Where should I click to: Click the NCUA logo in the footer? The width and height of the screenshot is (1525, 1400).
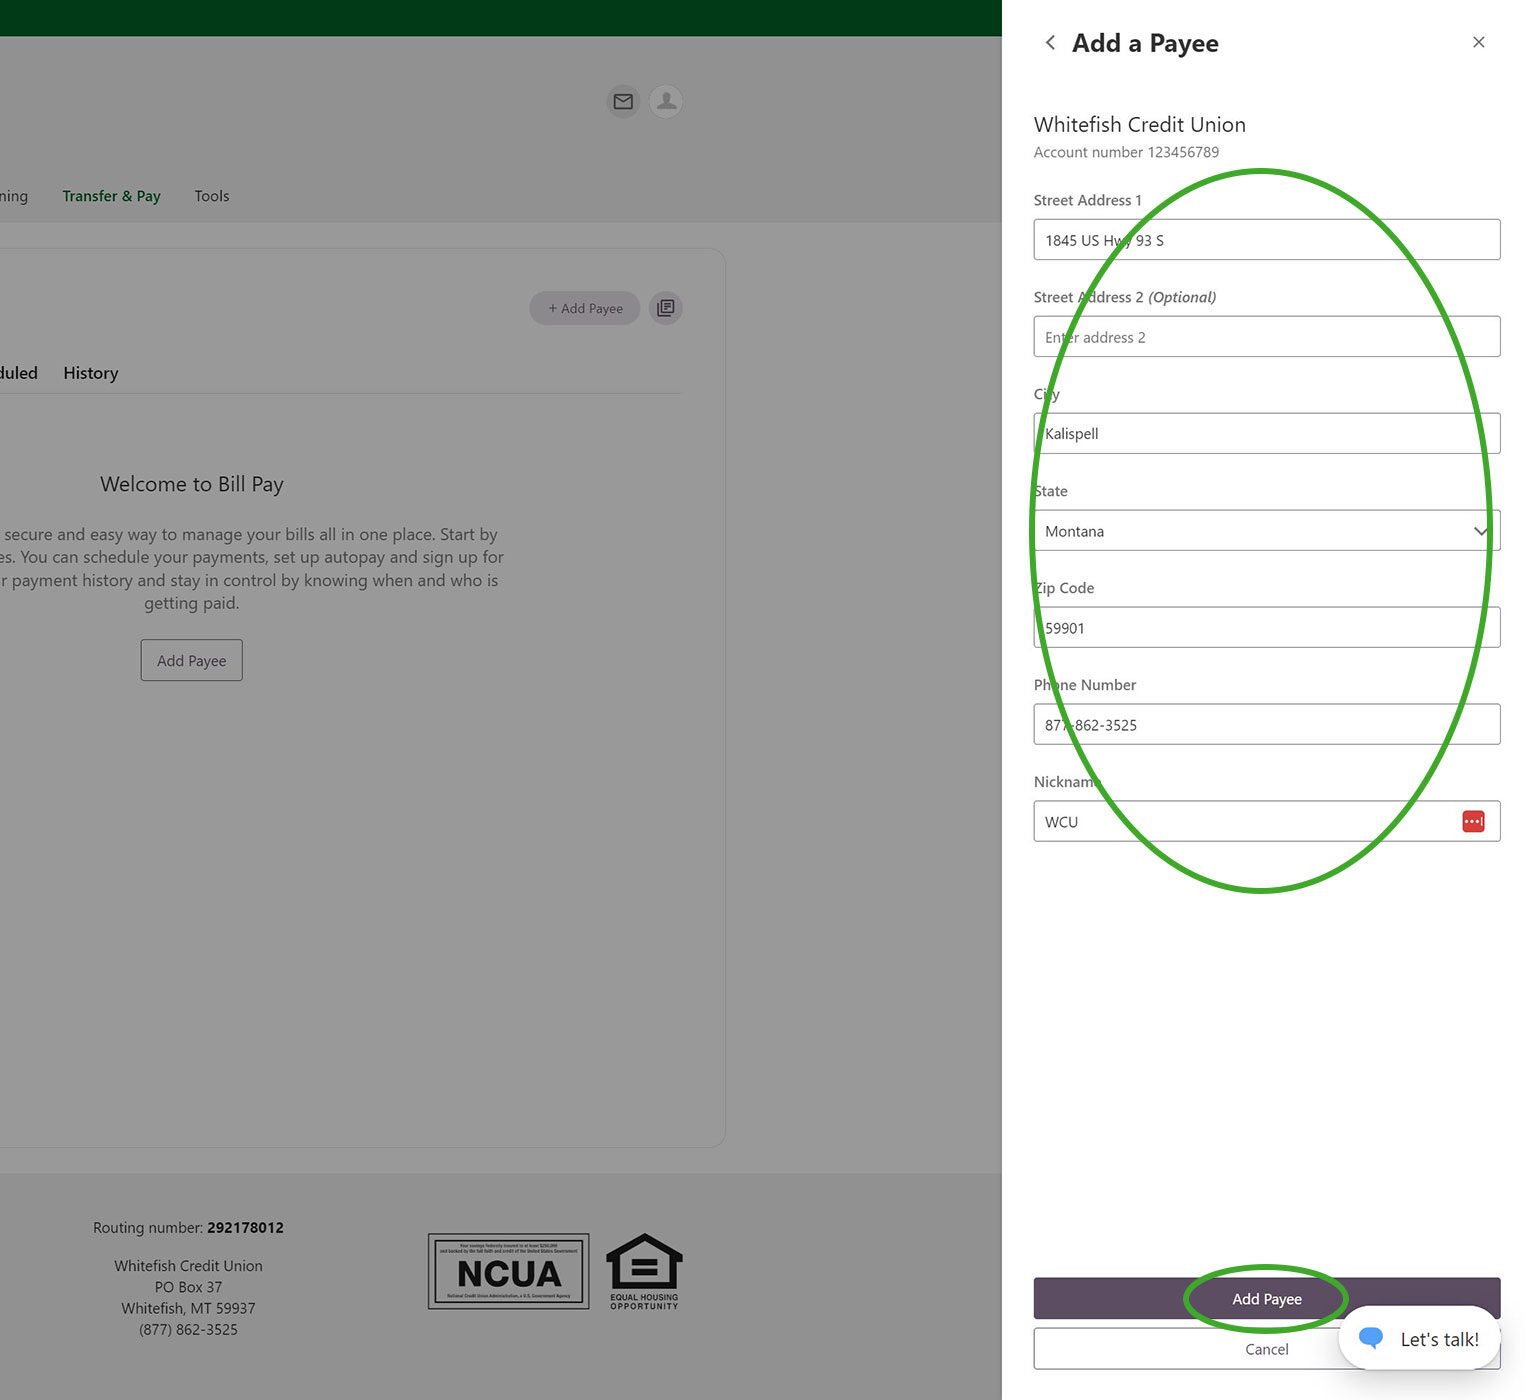[x=508, y=1271]
